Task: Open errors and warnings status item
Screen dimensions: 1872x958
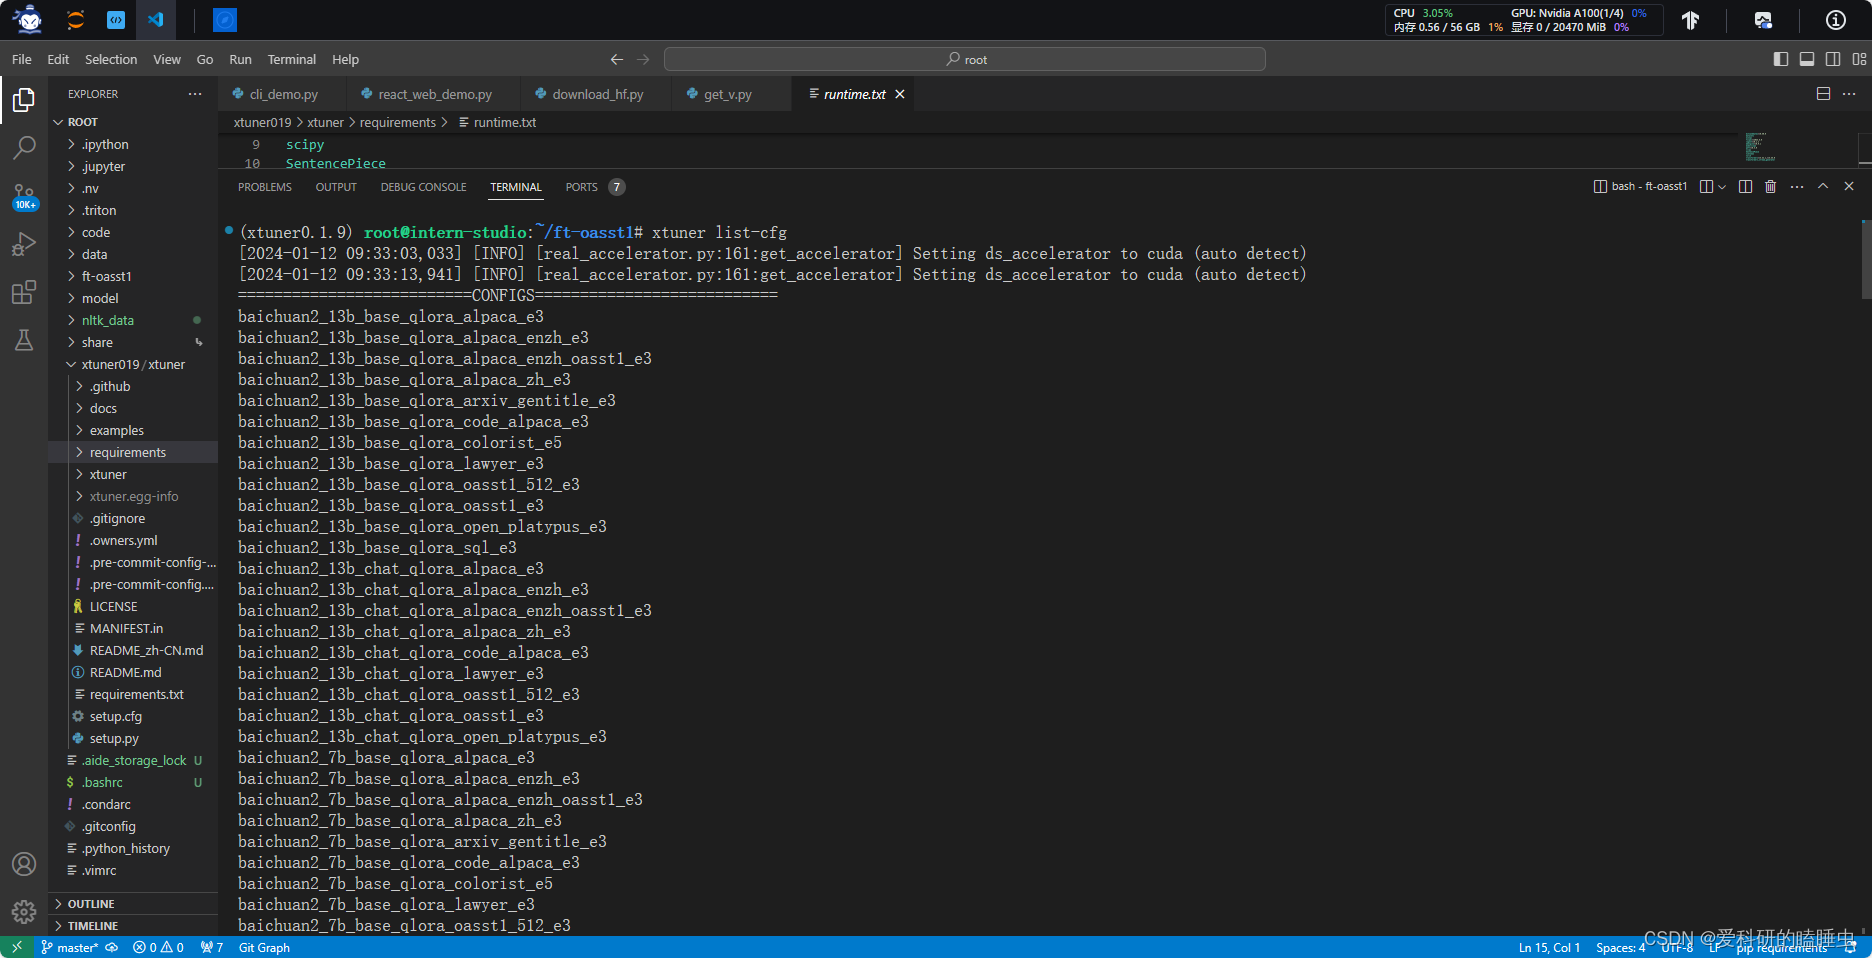Action: tap(158, 947)
